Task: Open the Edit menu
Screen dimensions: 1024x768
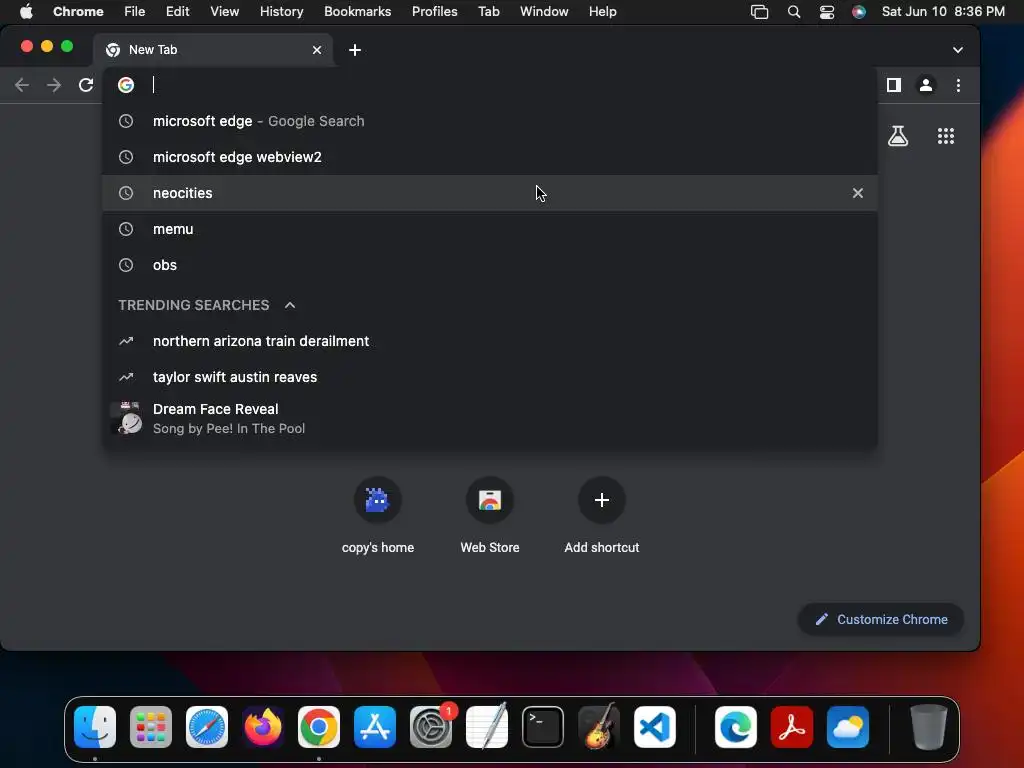Action: (x=177, y=11)
